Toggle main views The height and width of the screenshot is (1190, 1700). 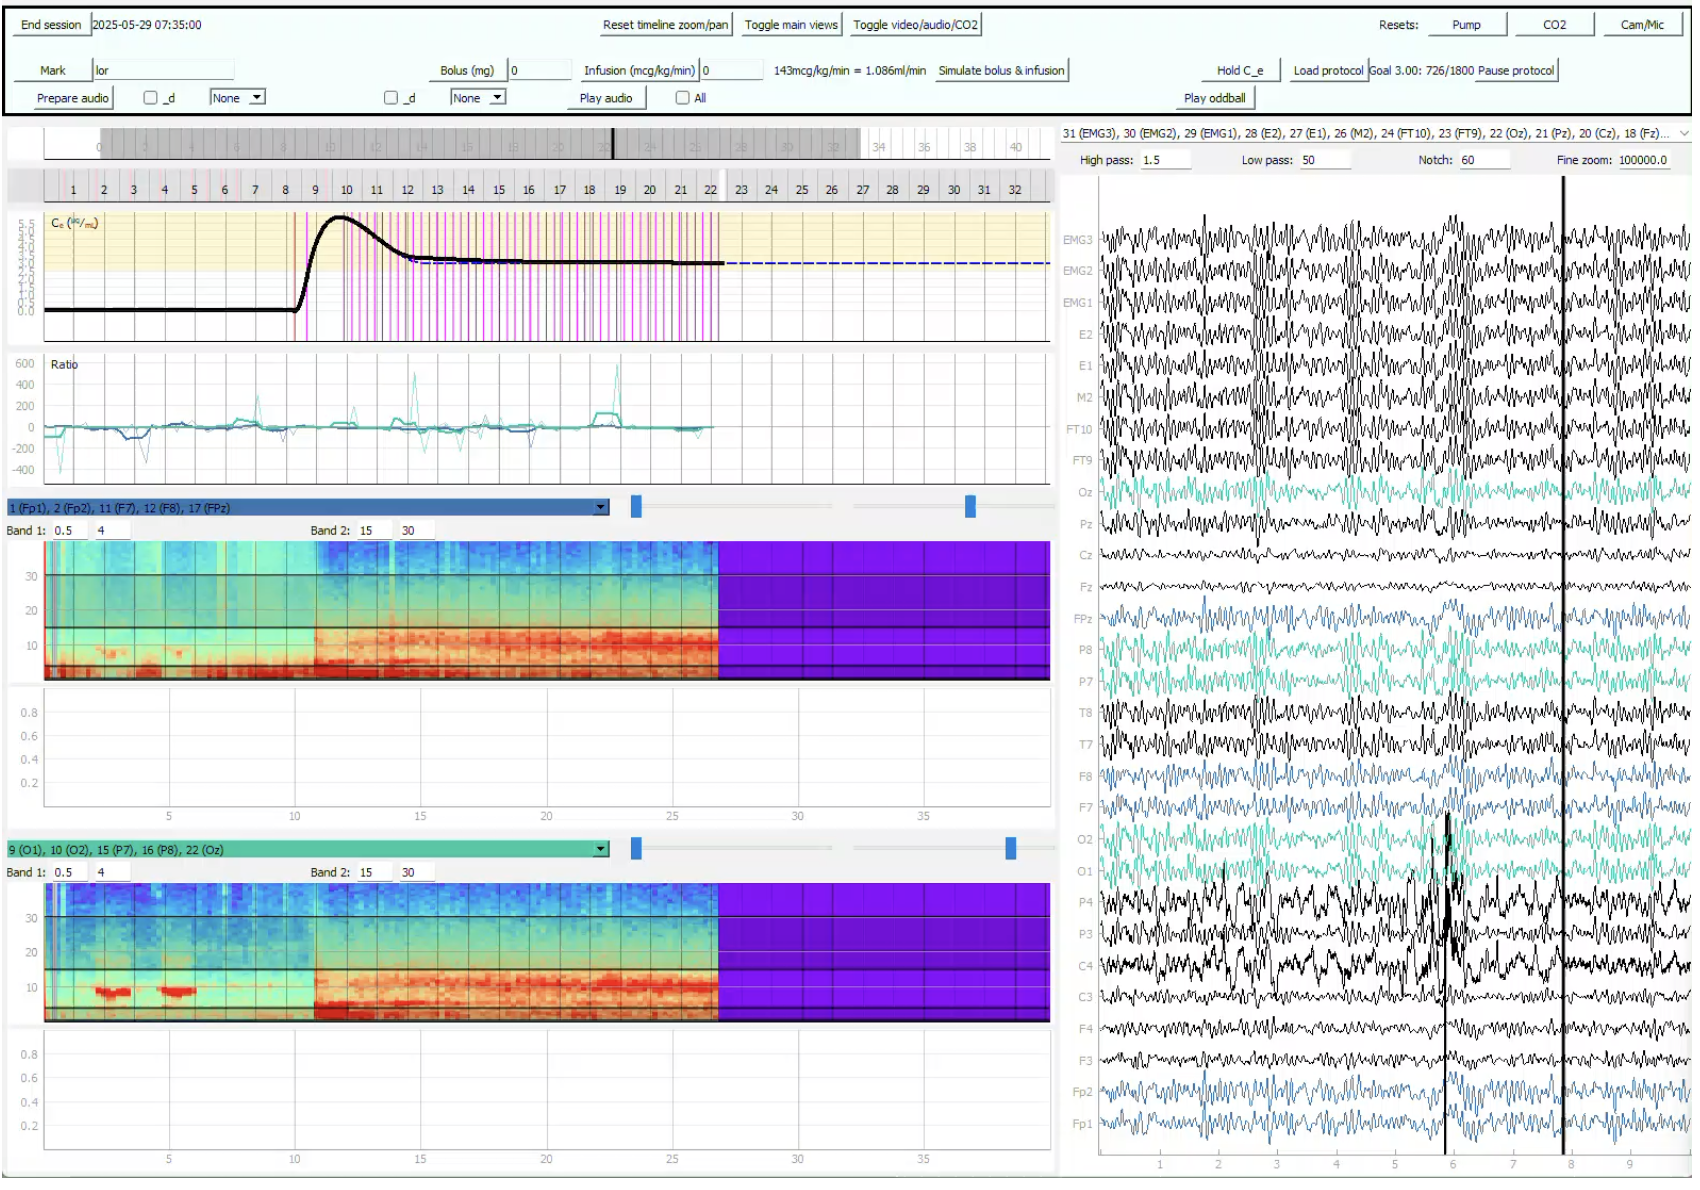[790, 25]
